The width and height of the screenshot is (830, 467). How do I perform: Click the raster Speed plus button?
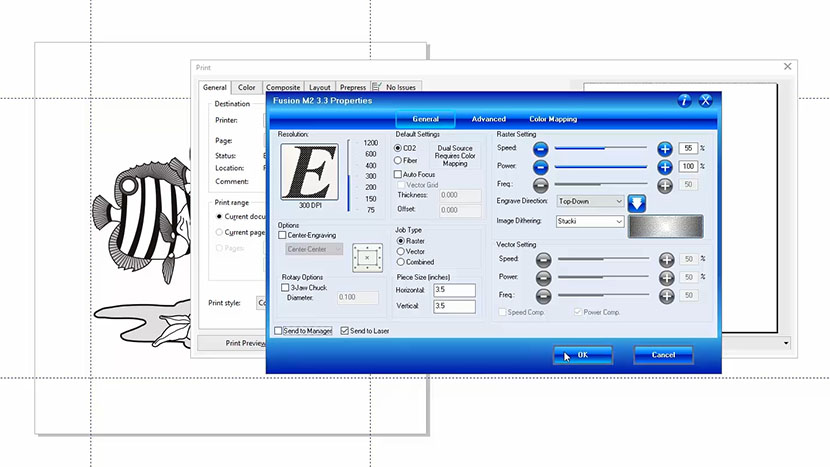click(x=665, y=148)
